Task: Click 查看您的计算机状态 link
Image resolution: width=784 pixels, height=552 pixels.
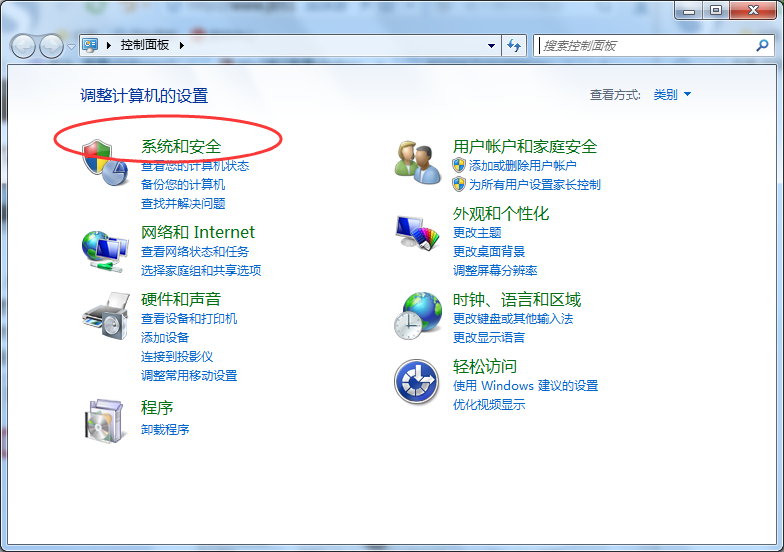Action: (x=195, y=166)
